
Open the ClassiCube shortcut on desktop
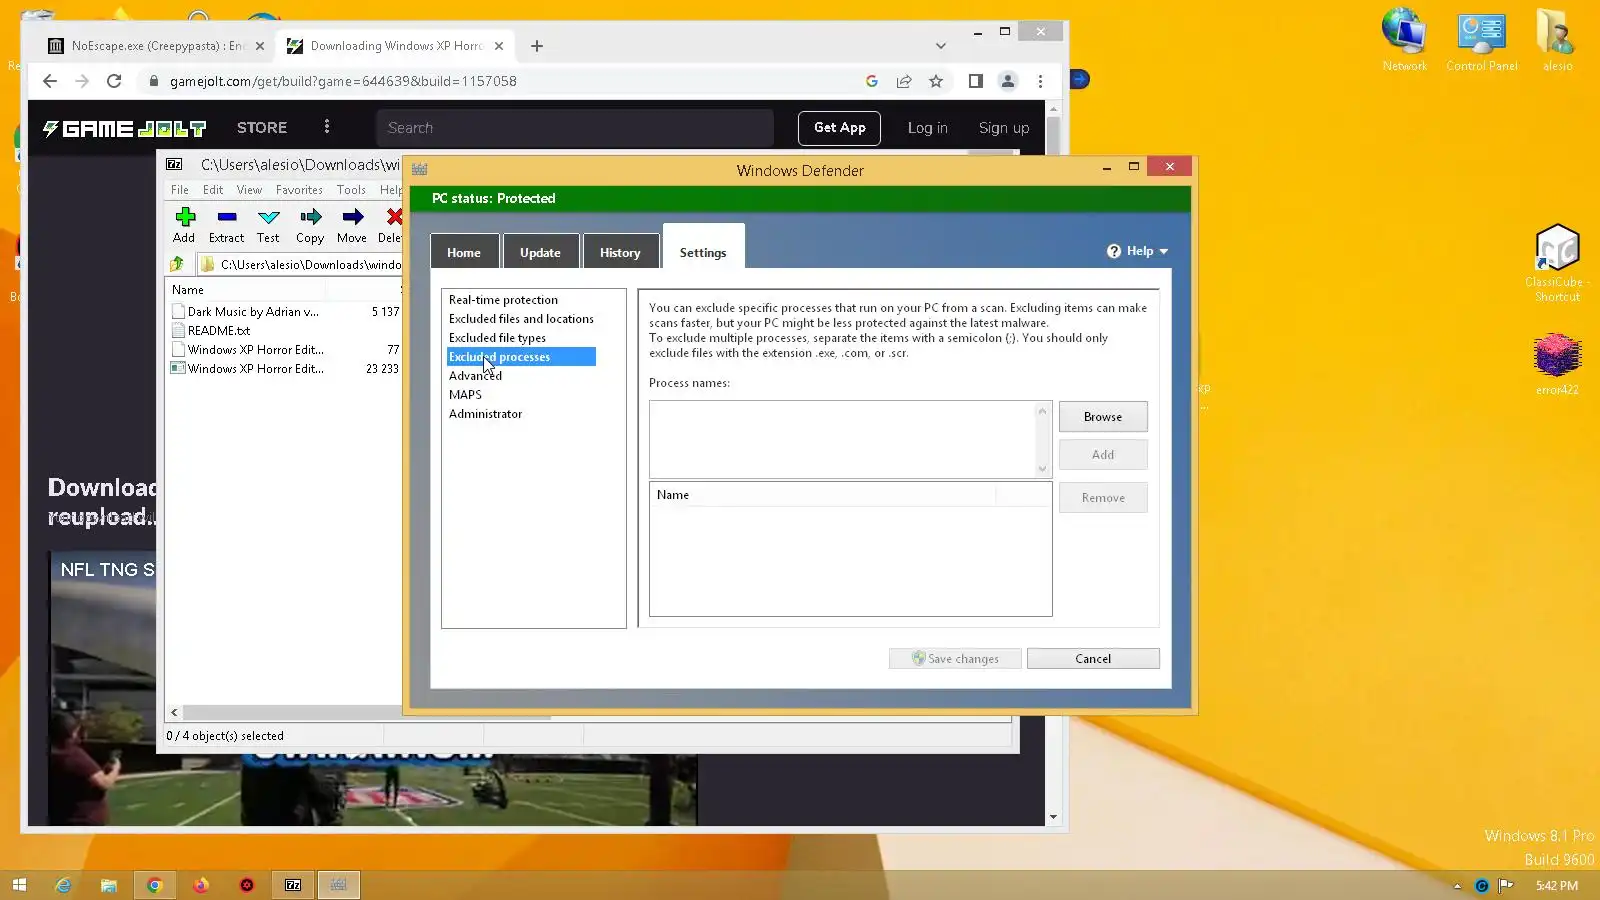[1557, 263]
